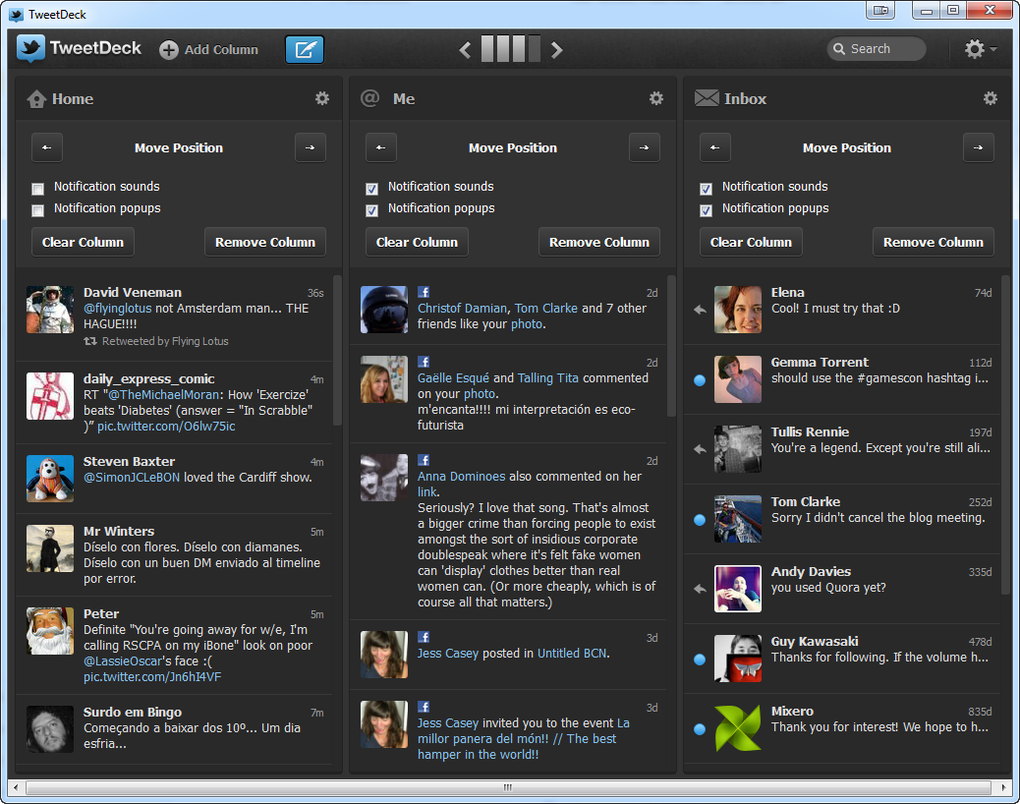Remove Column for the Home column
The image size is (1020, 804).
[265, 242]
